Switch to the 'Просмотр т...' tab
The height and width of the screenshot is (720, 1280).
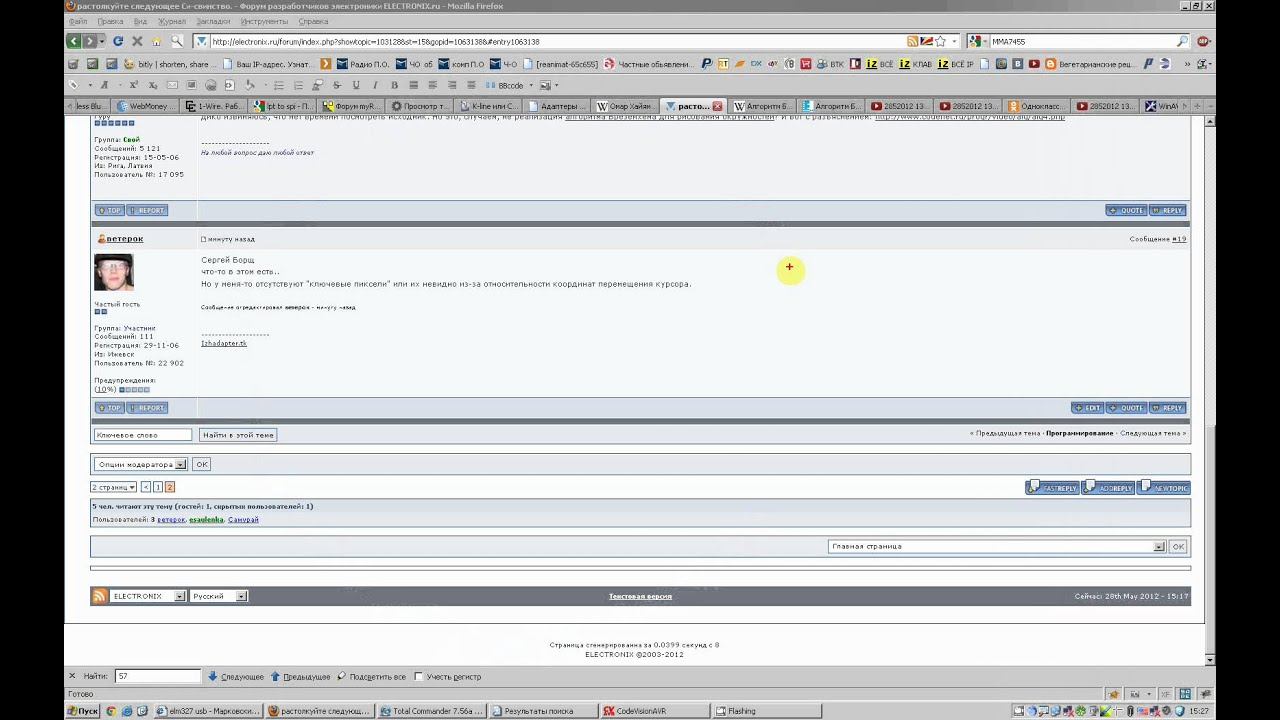(x=420, y=105)
